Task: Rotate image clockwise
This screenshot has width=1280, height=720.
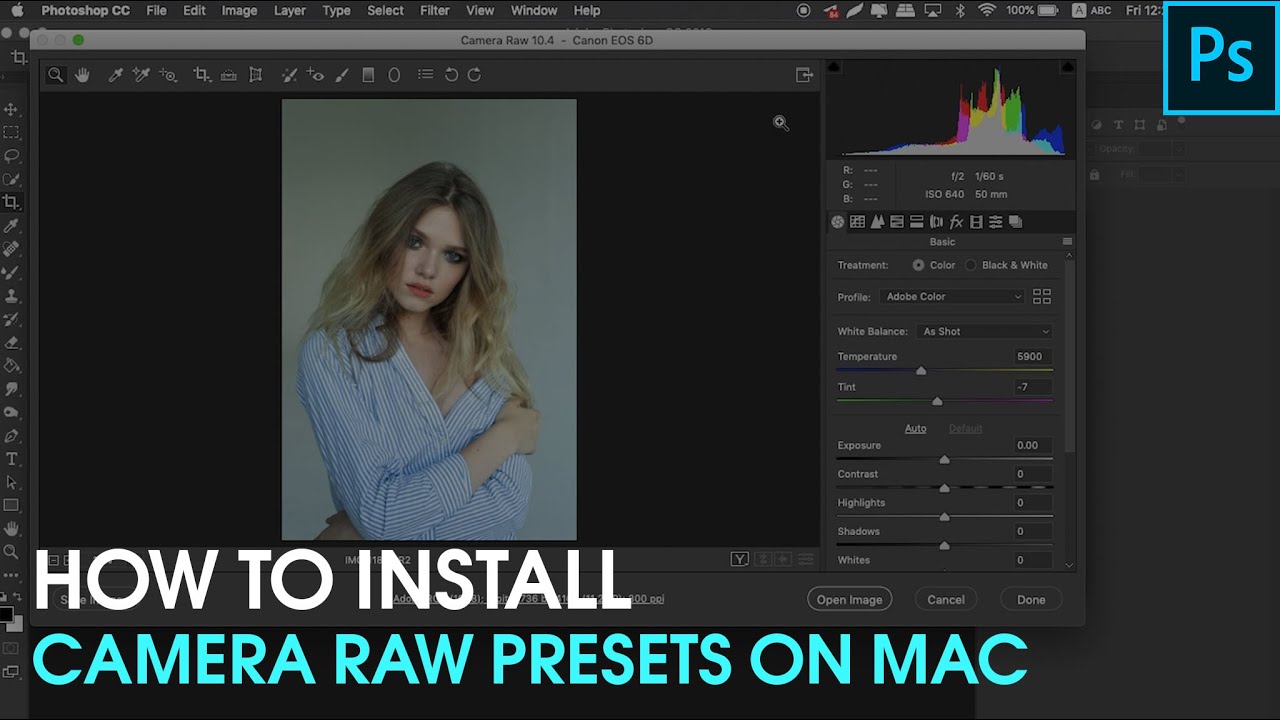Action: (475, 75)
